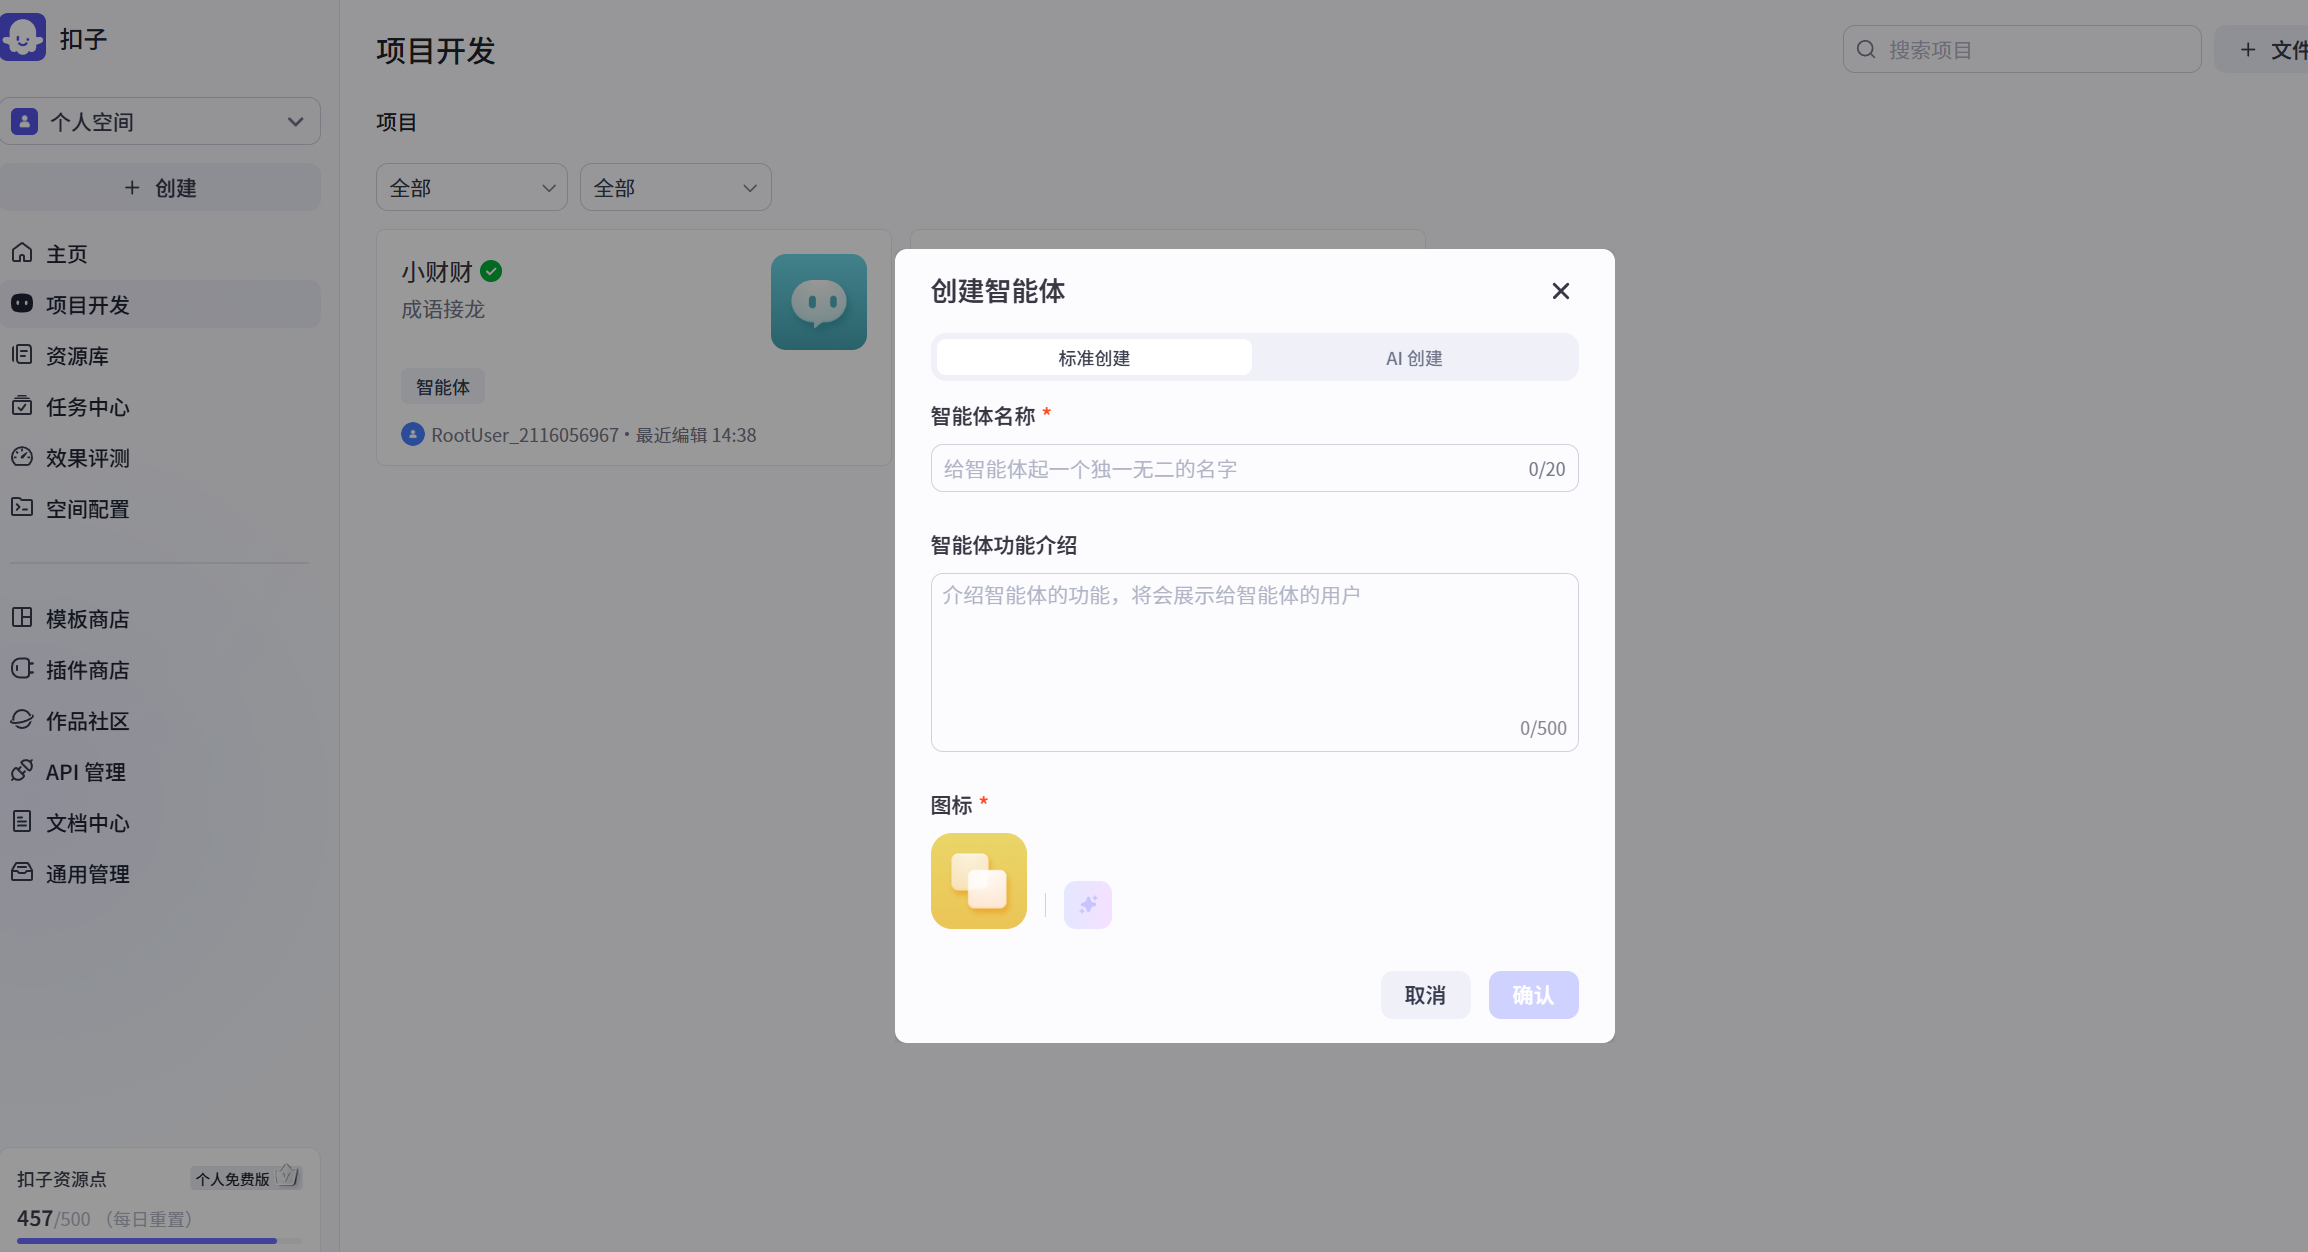Click the RootUser_2116056967 username
The height and width of the screenshot is (1252, 2308).
tap(525, 435)
